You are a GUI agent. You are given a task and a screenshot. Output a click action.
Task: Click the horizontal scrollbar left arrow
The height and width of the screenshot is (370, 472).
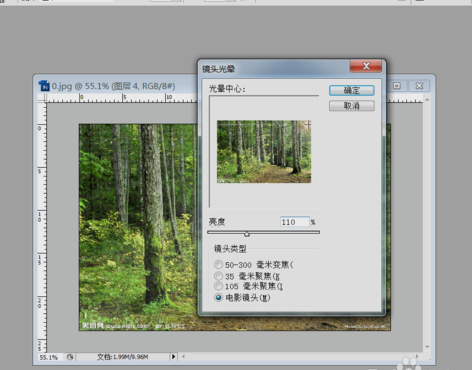click(x=183, y=357)
